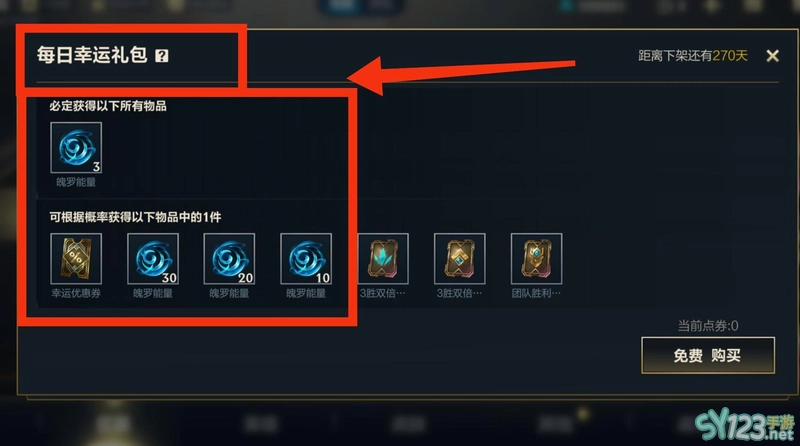Select the 魄罗能量 icon marked 20
The image size is (800, 446).
coord(229,259)
